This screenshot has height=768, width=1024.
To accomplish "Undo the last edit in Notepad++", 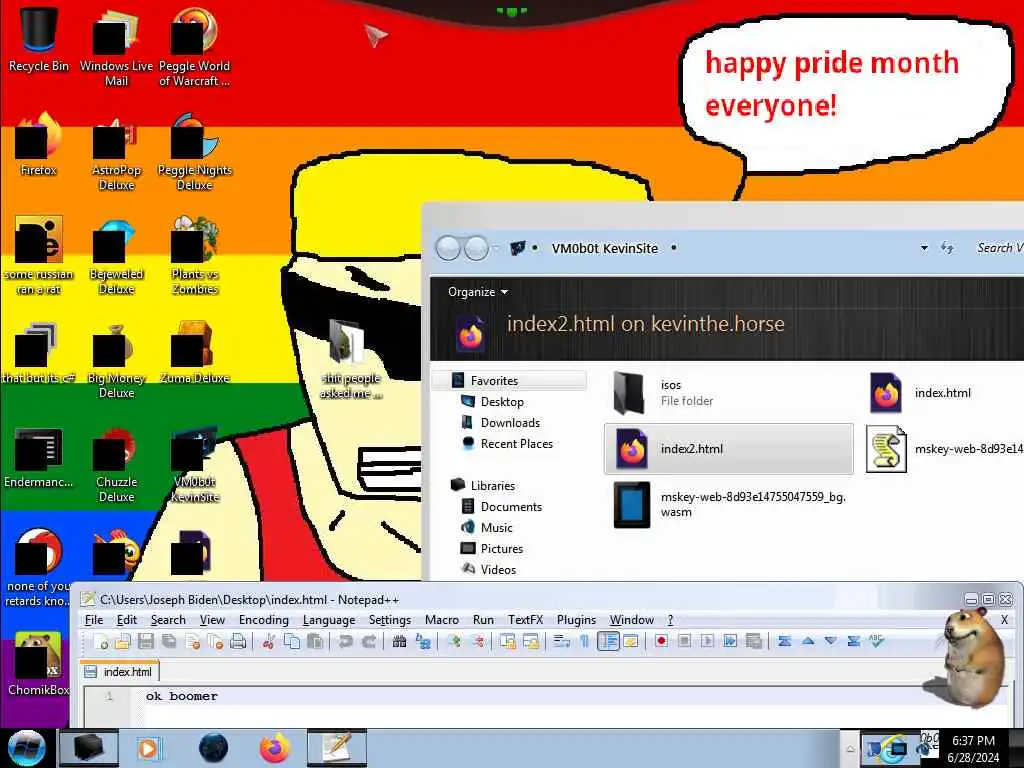I will click(345, 642).
